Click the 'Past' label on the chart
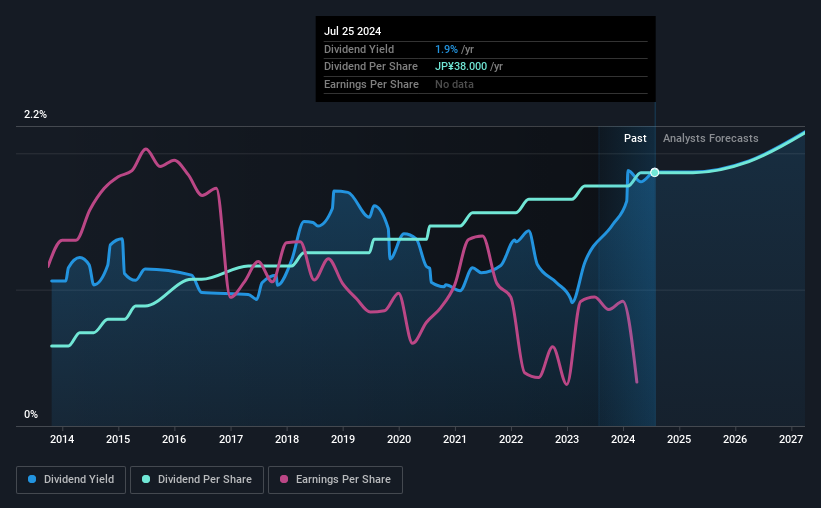Screen dimensions: 821x508 click(635, 138)
